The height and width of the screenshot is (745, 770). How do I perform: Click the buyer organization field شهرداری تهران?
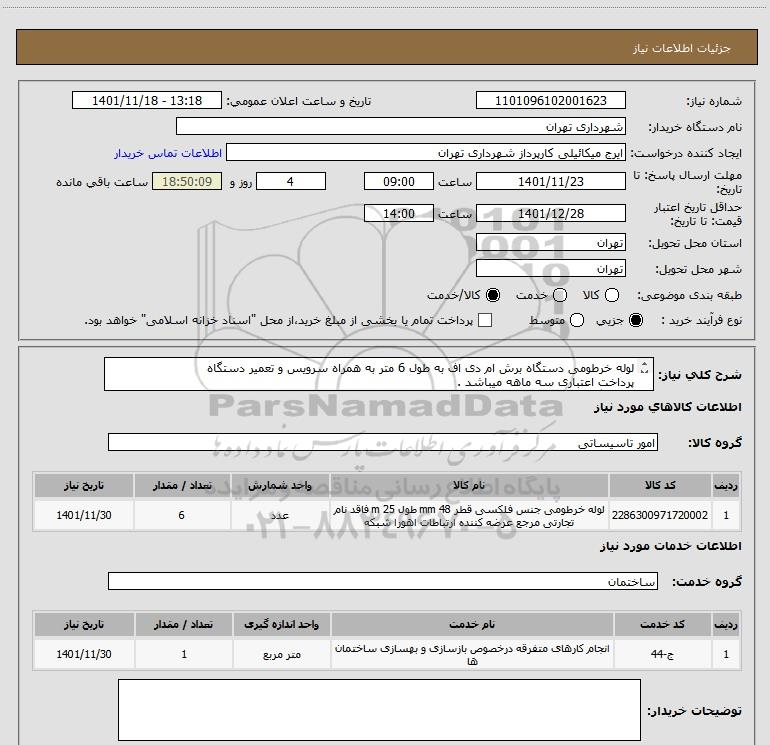pyautogui.click(x=401, y=126)
